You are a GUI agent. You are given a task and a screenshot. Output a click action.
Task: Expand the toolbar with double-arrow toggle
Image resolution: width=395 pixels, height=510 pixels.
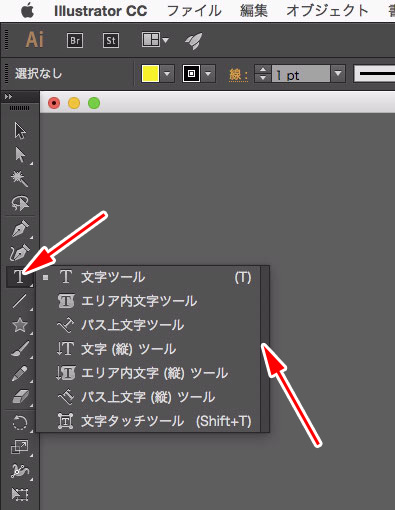click(9, 97)
